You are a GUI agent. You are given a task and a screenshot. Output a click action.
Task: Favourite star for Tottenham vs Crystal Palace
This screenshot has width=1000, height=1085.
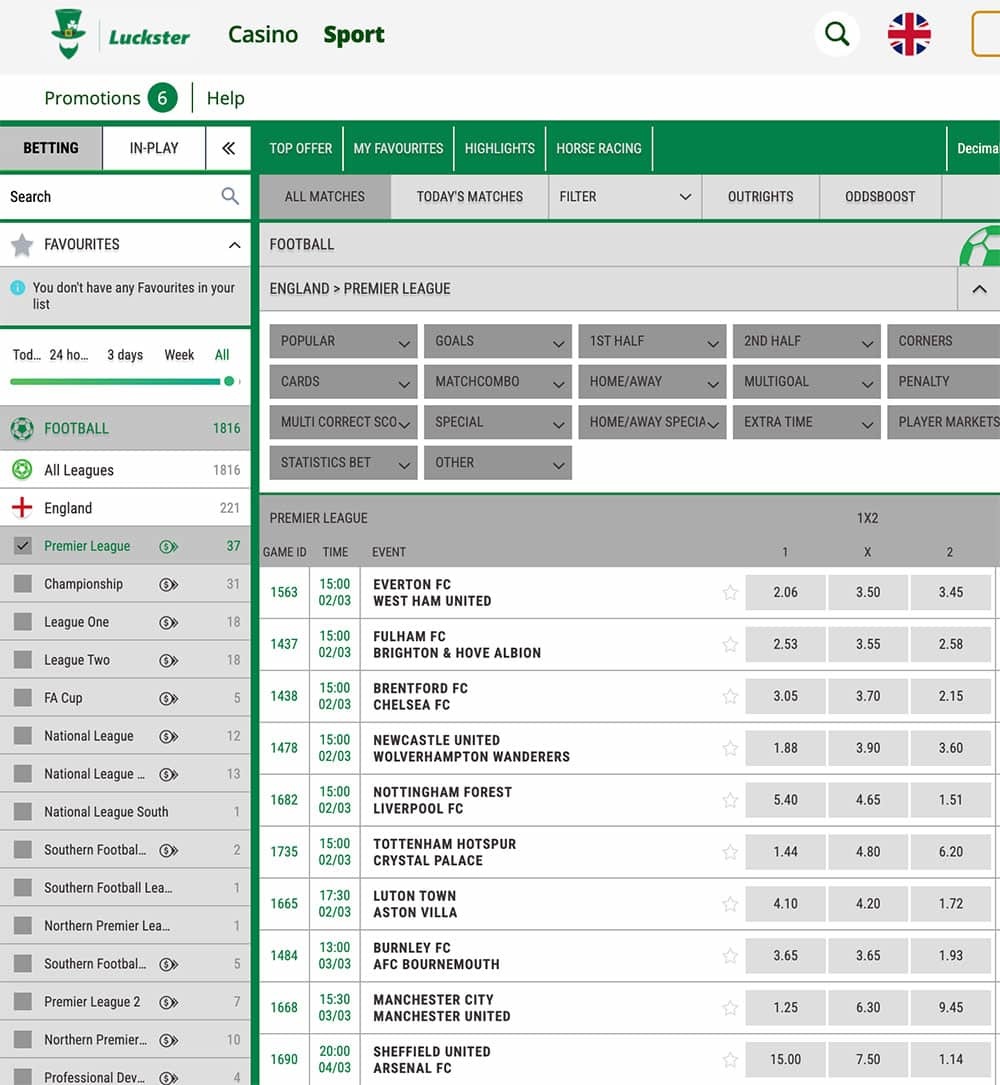(x=730, y=852)
